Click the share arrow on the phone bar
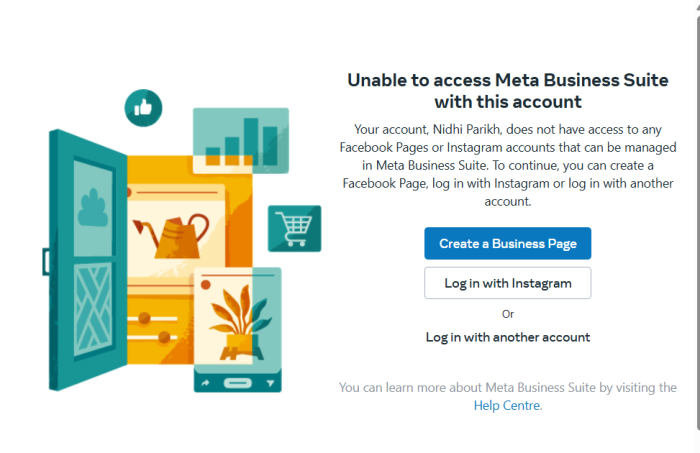The image size is (700, 453). tap(205, 383)
